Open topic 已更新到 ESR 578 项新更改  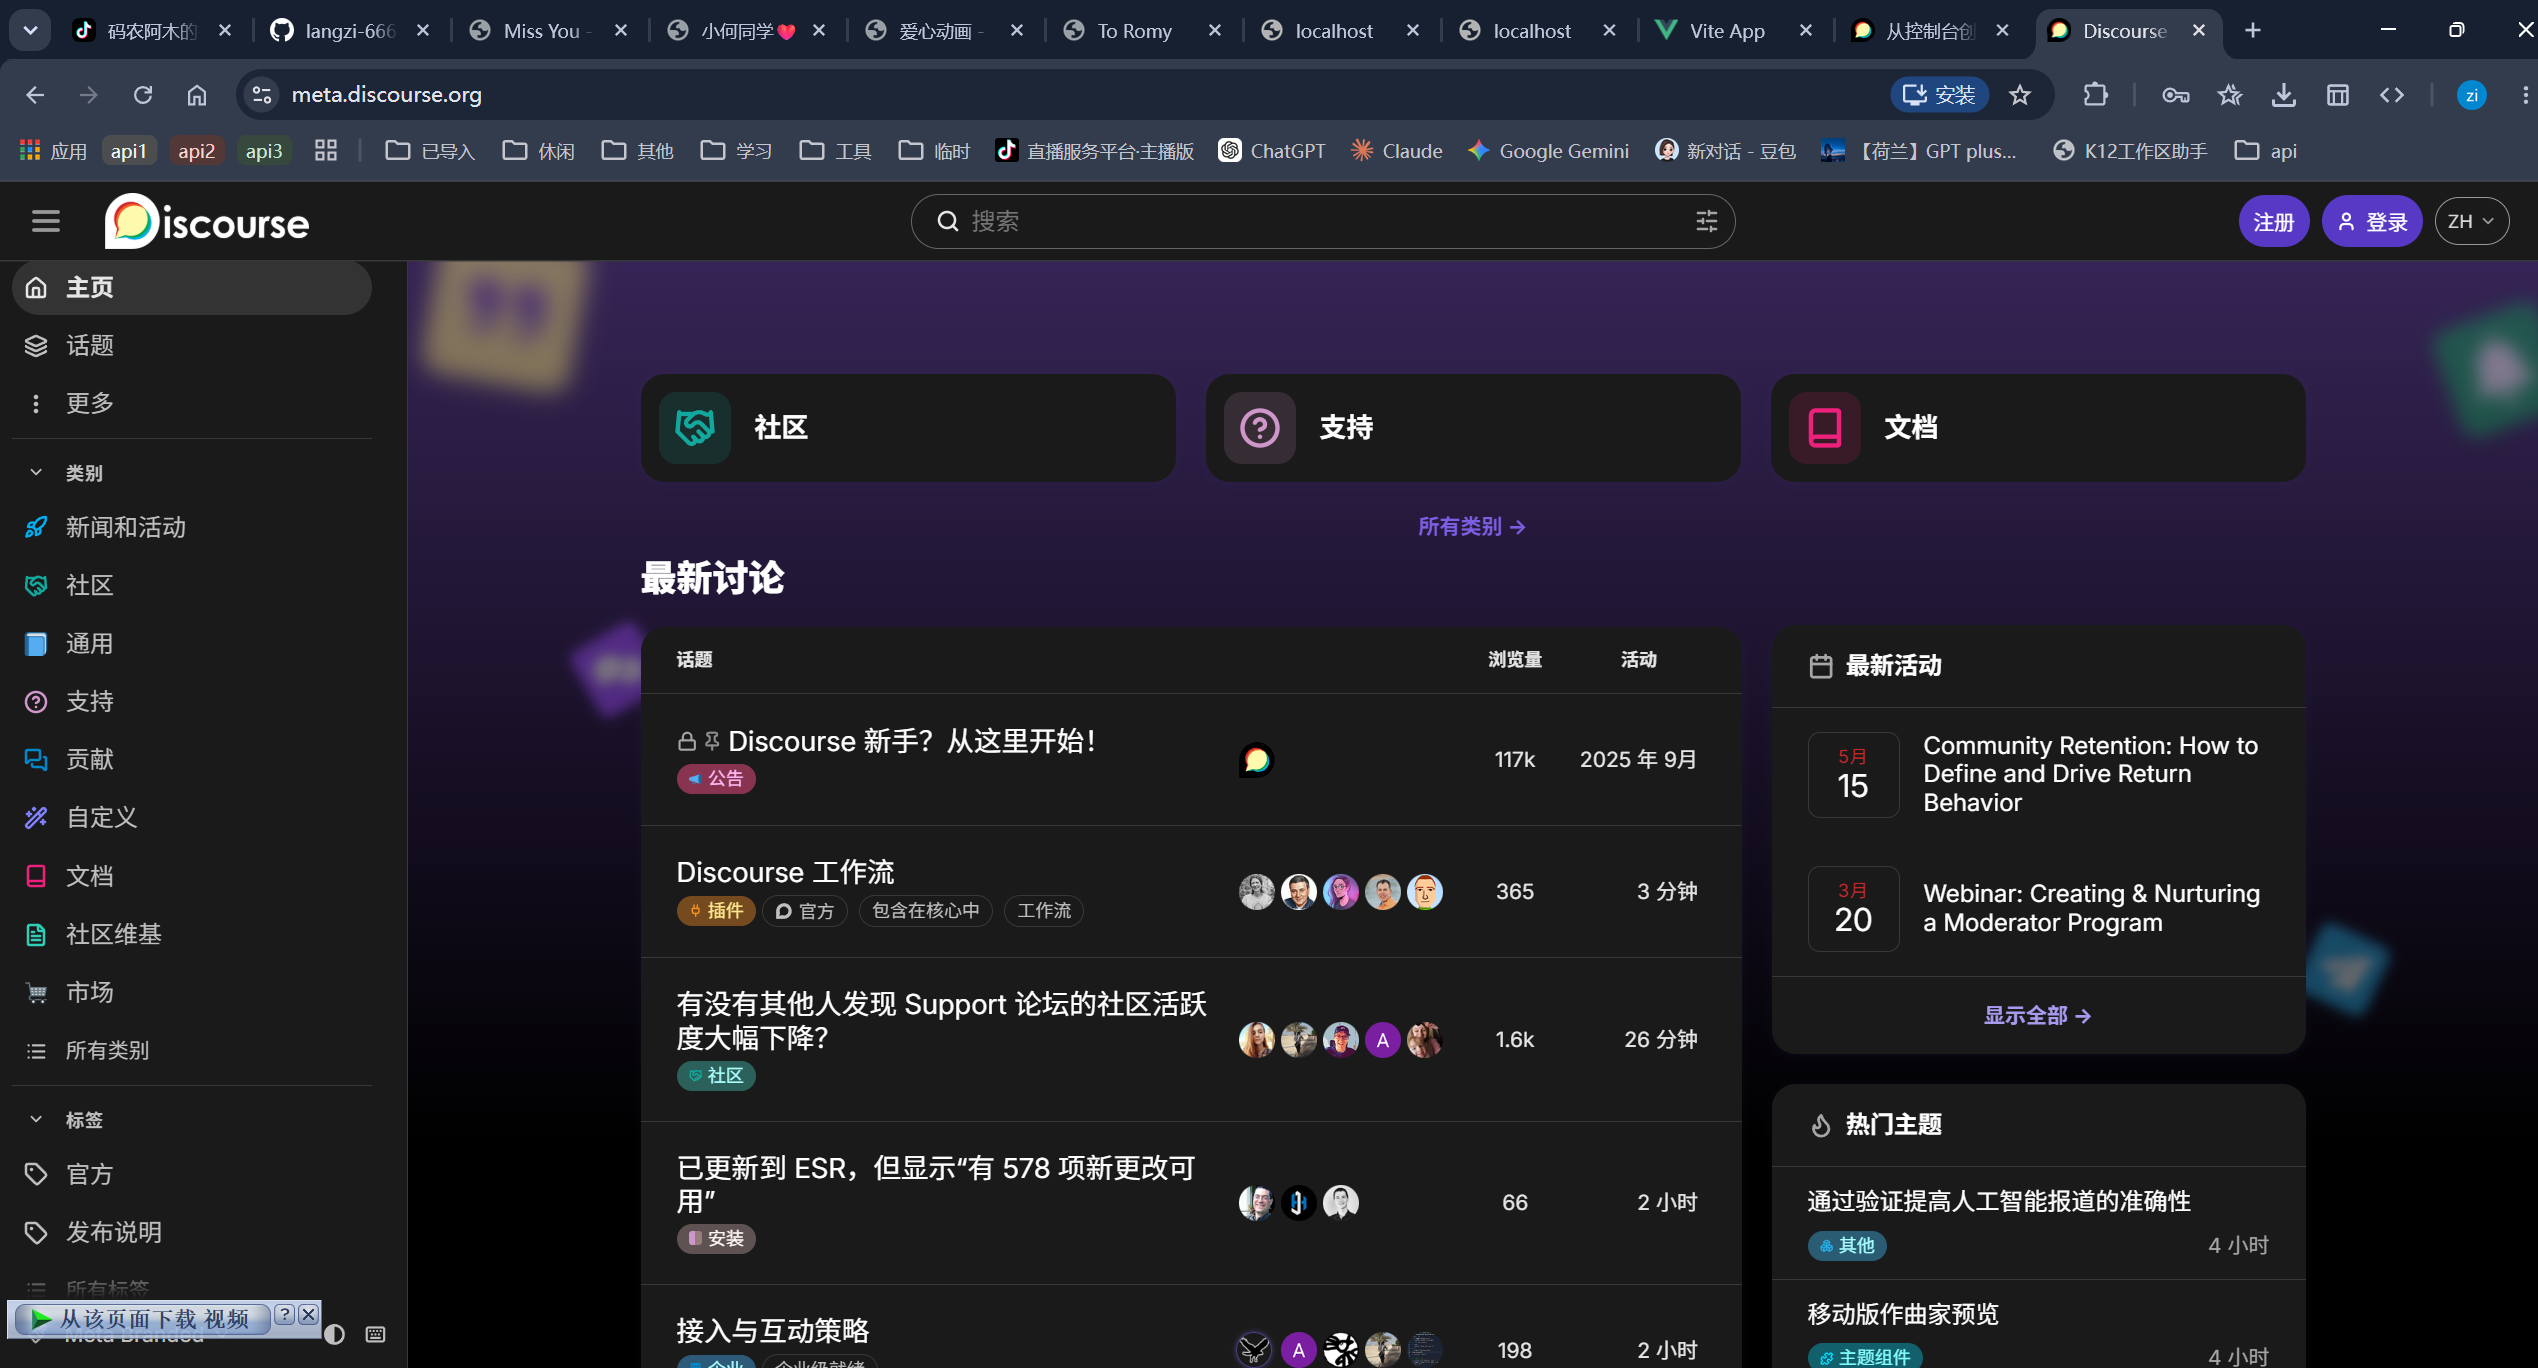pyautogui.click(x=936, y=1185)
